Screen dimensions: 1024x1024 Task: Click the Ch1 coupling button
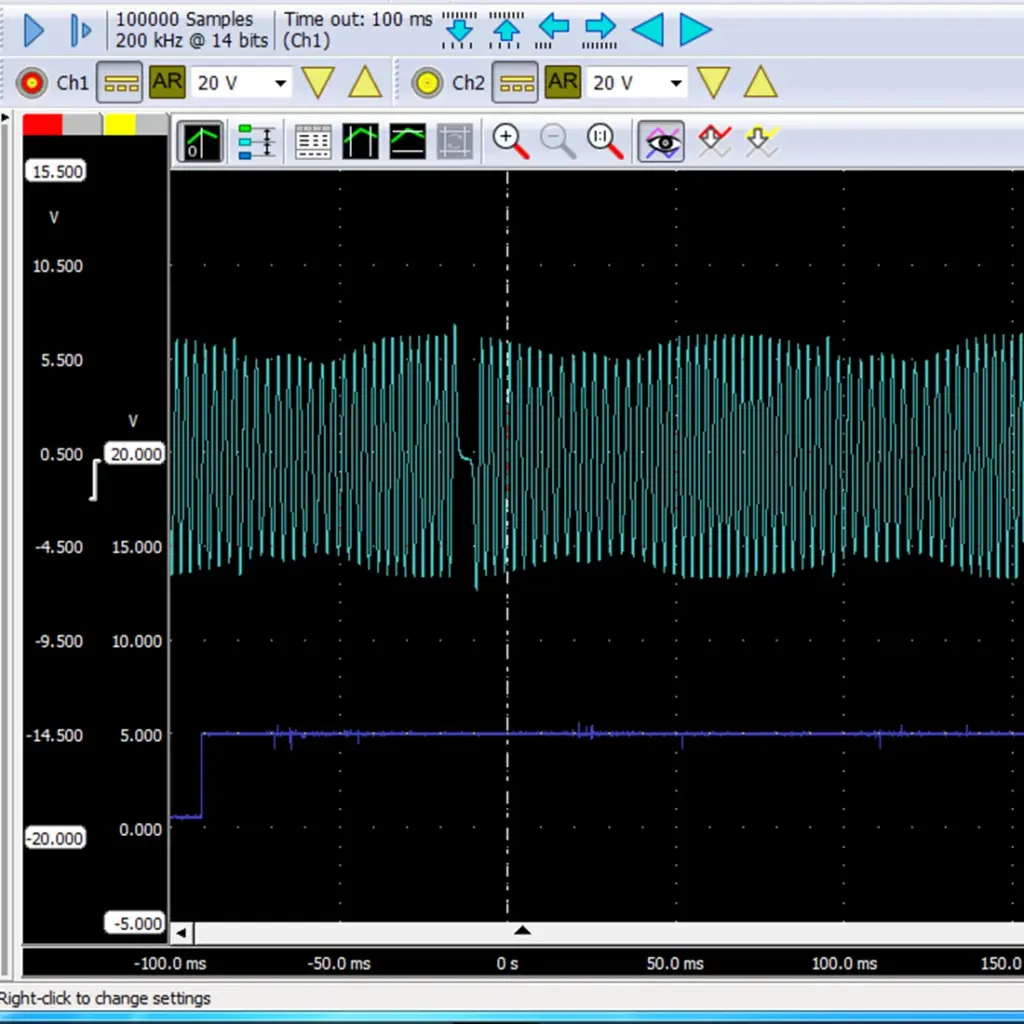point(119,82)
